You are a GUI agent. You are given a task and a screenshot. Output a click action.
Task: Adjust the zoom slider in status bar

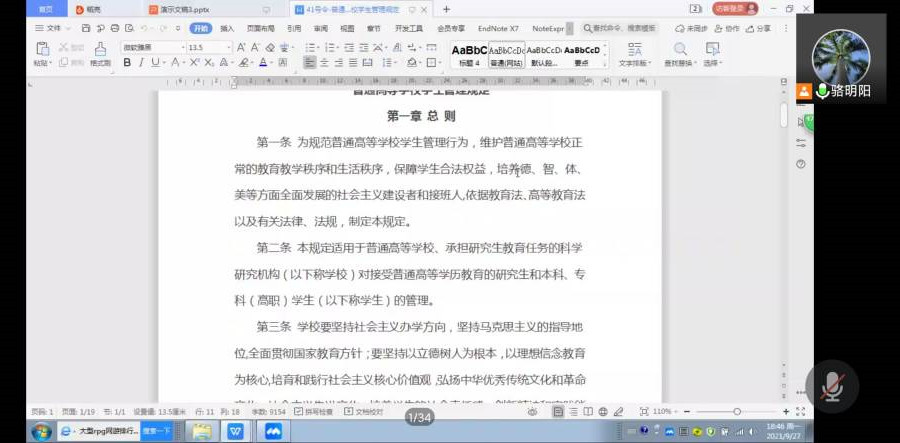pos(737,412)
